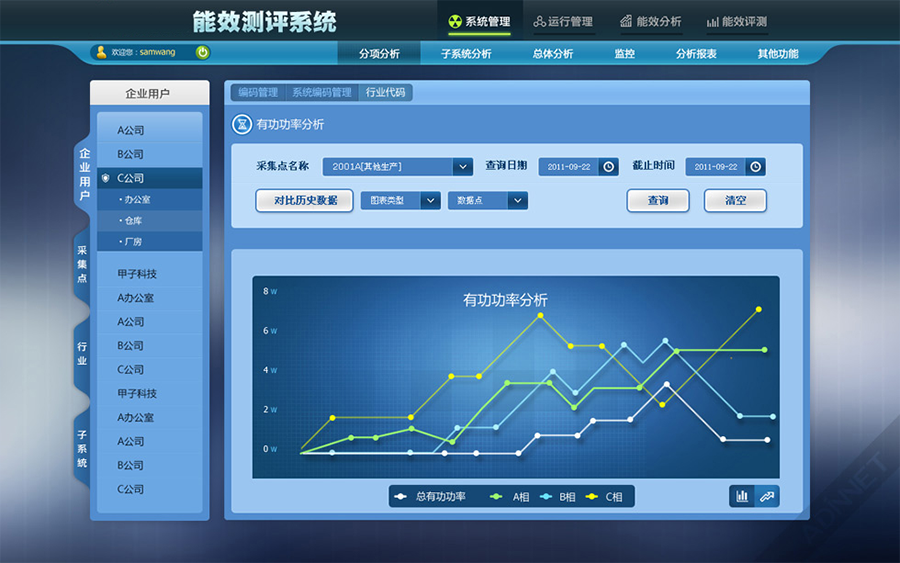Click the shield icon next to C公司
Screen dimensions: 900x563
[x=106, y=178]
